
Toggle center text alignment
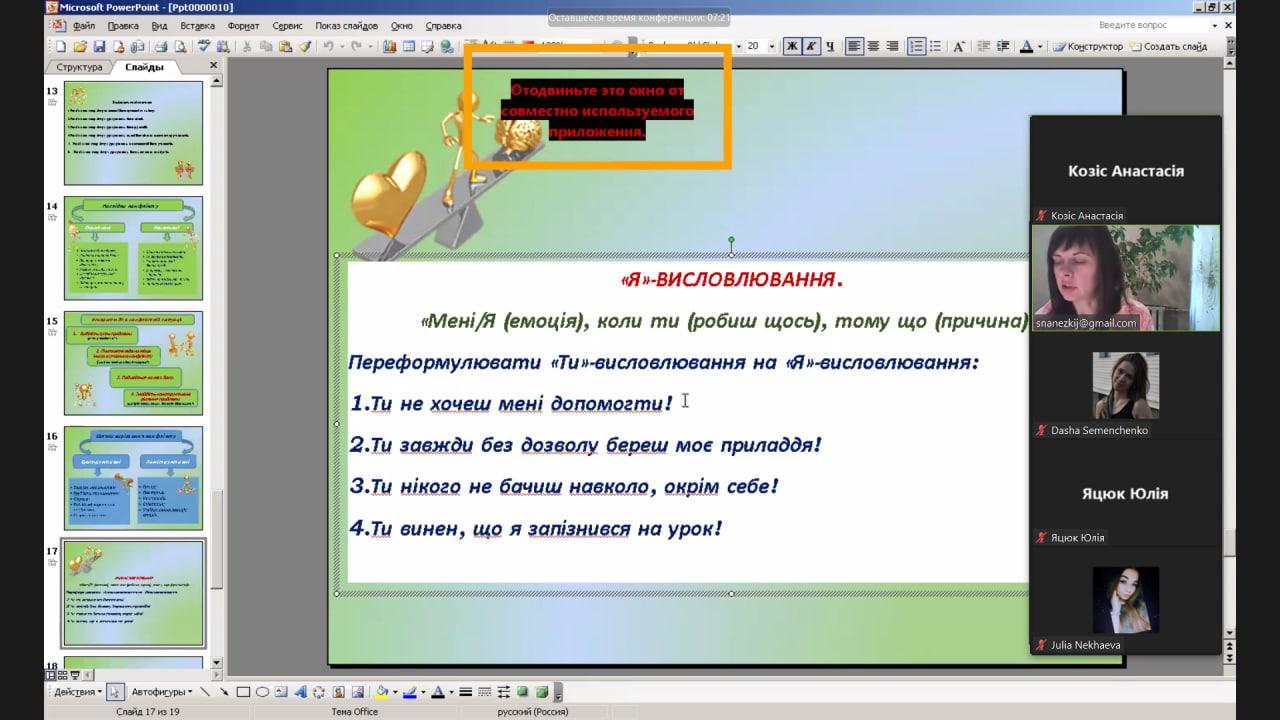point(873,46)
